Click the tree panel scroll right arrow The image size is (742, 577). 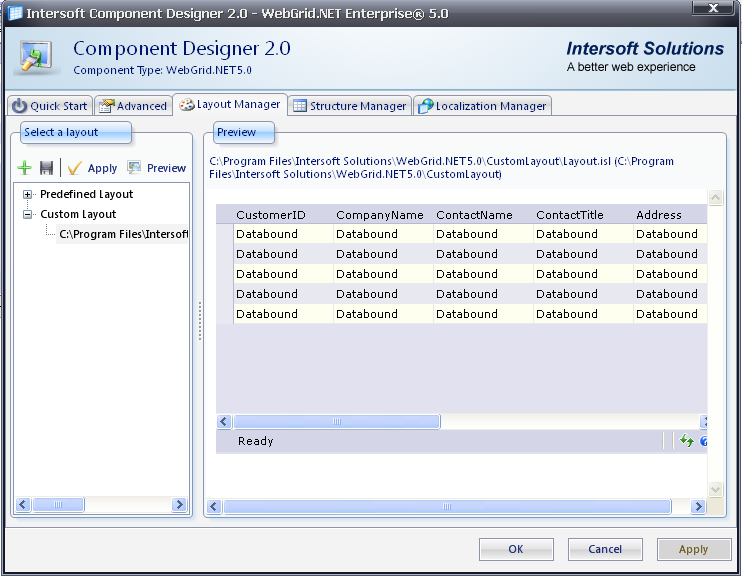pos(179,505)
